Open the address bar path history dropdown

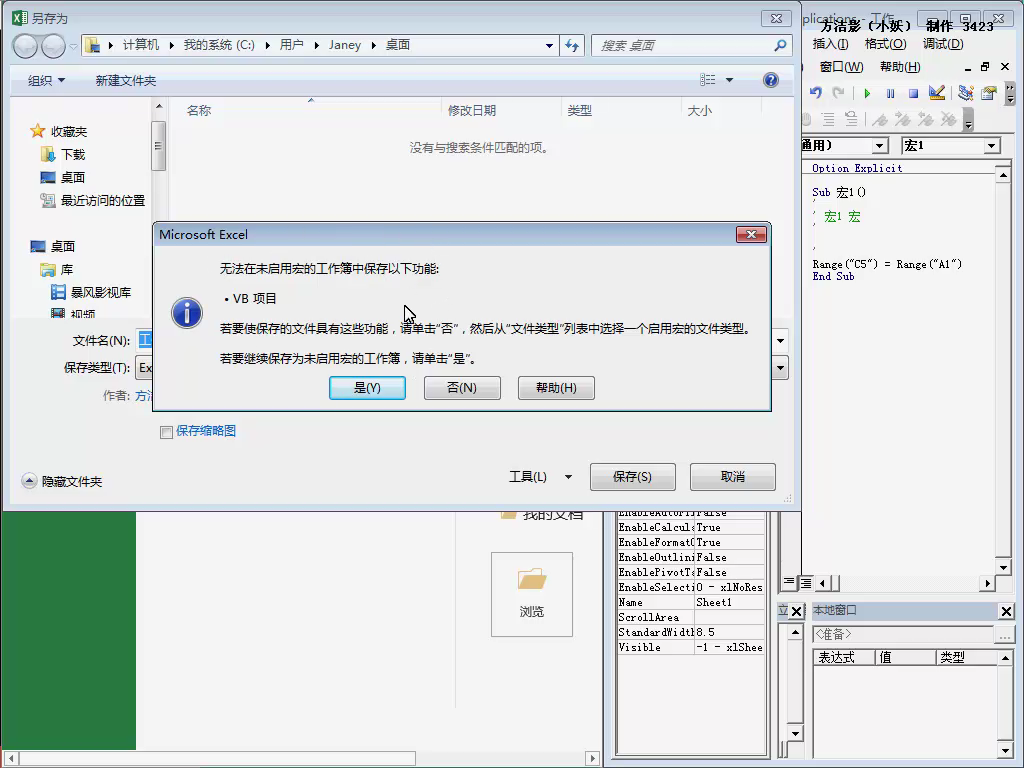click(549, 45)
